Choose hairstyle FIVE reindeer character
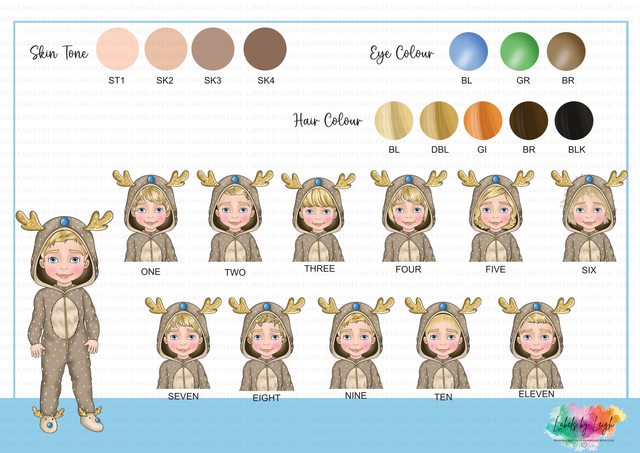Viewport: 640px width, 453px height. 496,217
